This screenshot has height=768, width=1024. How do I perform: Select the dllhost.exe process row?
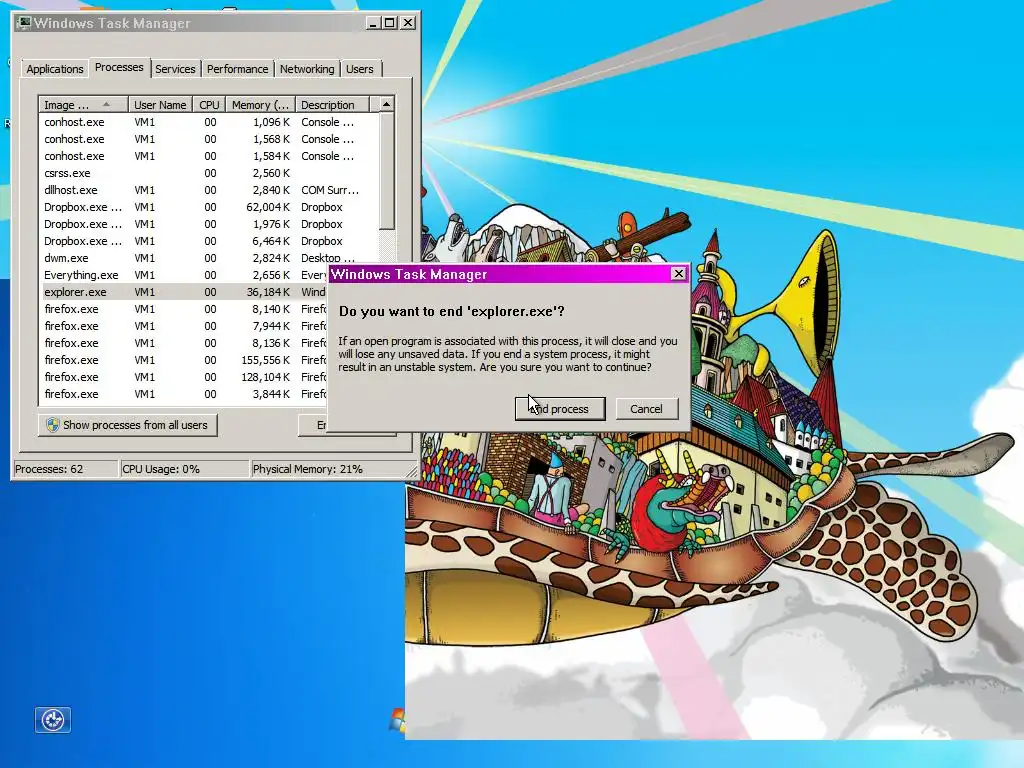click(208, 190)
